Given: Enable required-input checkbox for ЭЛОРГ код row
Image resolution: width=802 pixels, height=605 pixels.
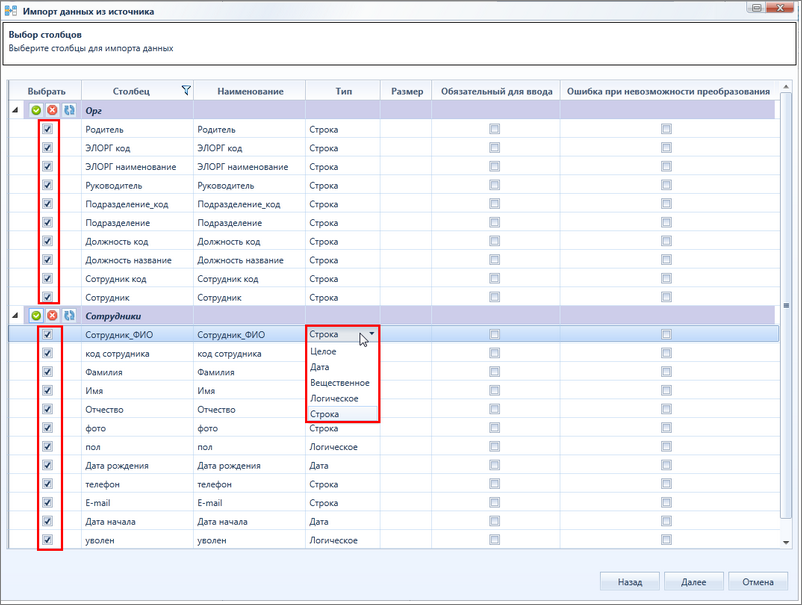Looking at the screenshot, I should click(494, 148).
